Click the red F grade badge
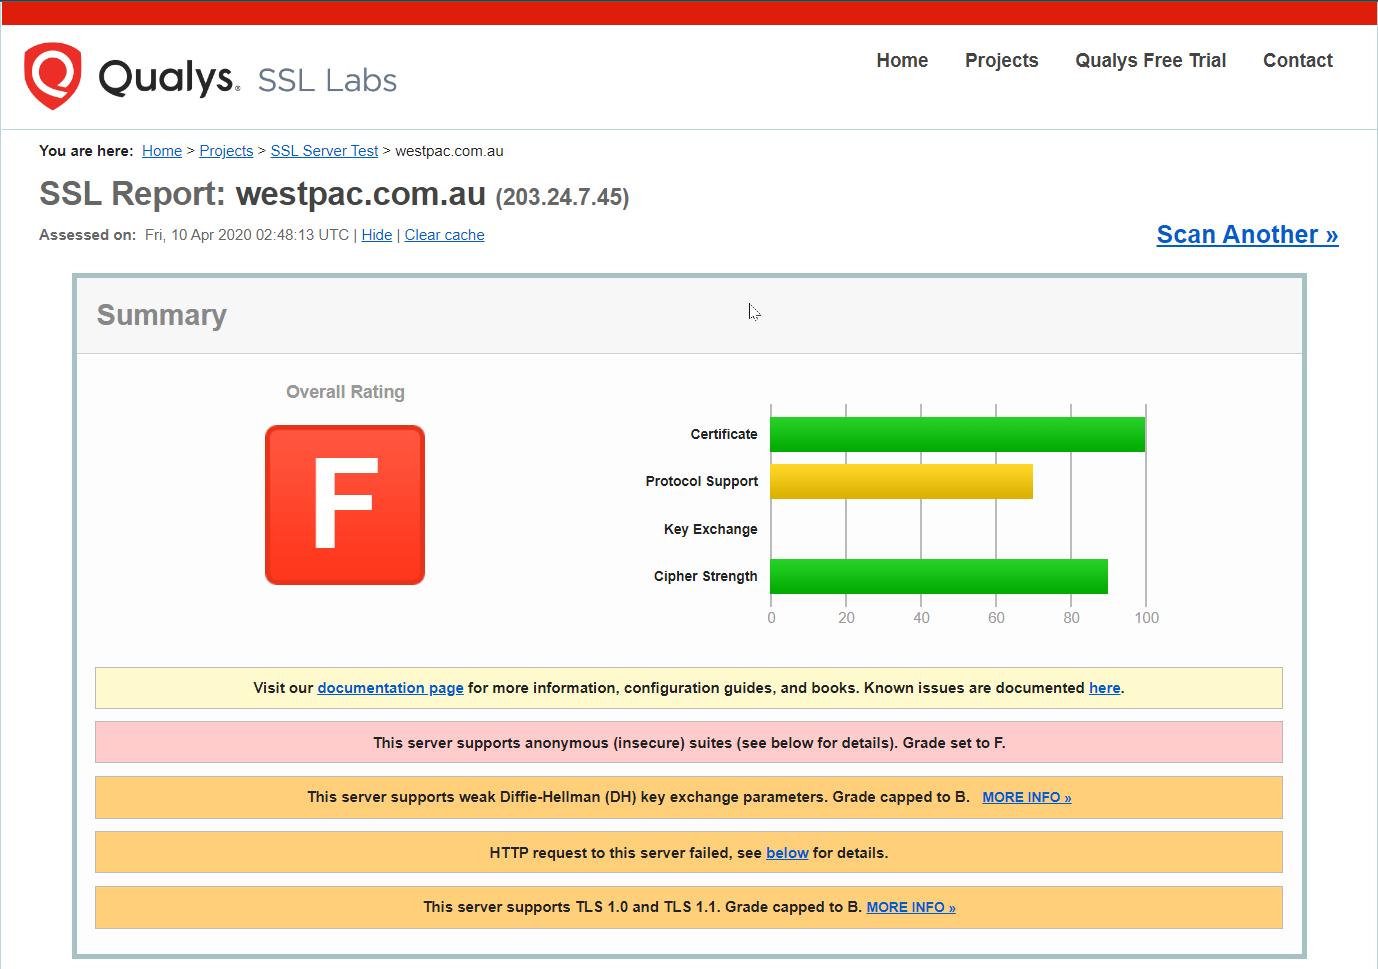1378x969 pixels. point(345,505)
